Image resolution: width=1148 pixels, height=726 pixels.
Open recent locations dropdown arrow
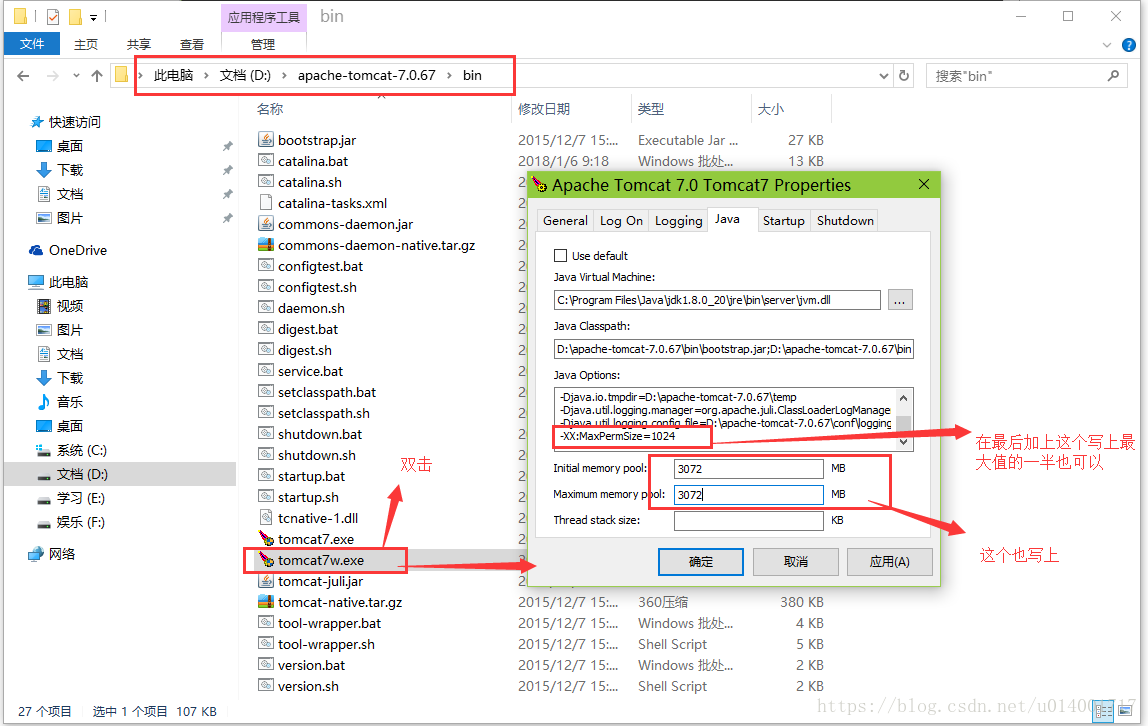click(x=76, y=75)
